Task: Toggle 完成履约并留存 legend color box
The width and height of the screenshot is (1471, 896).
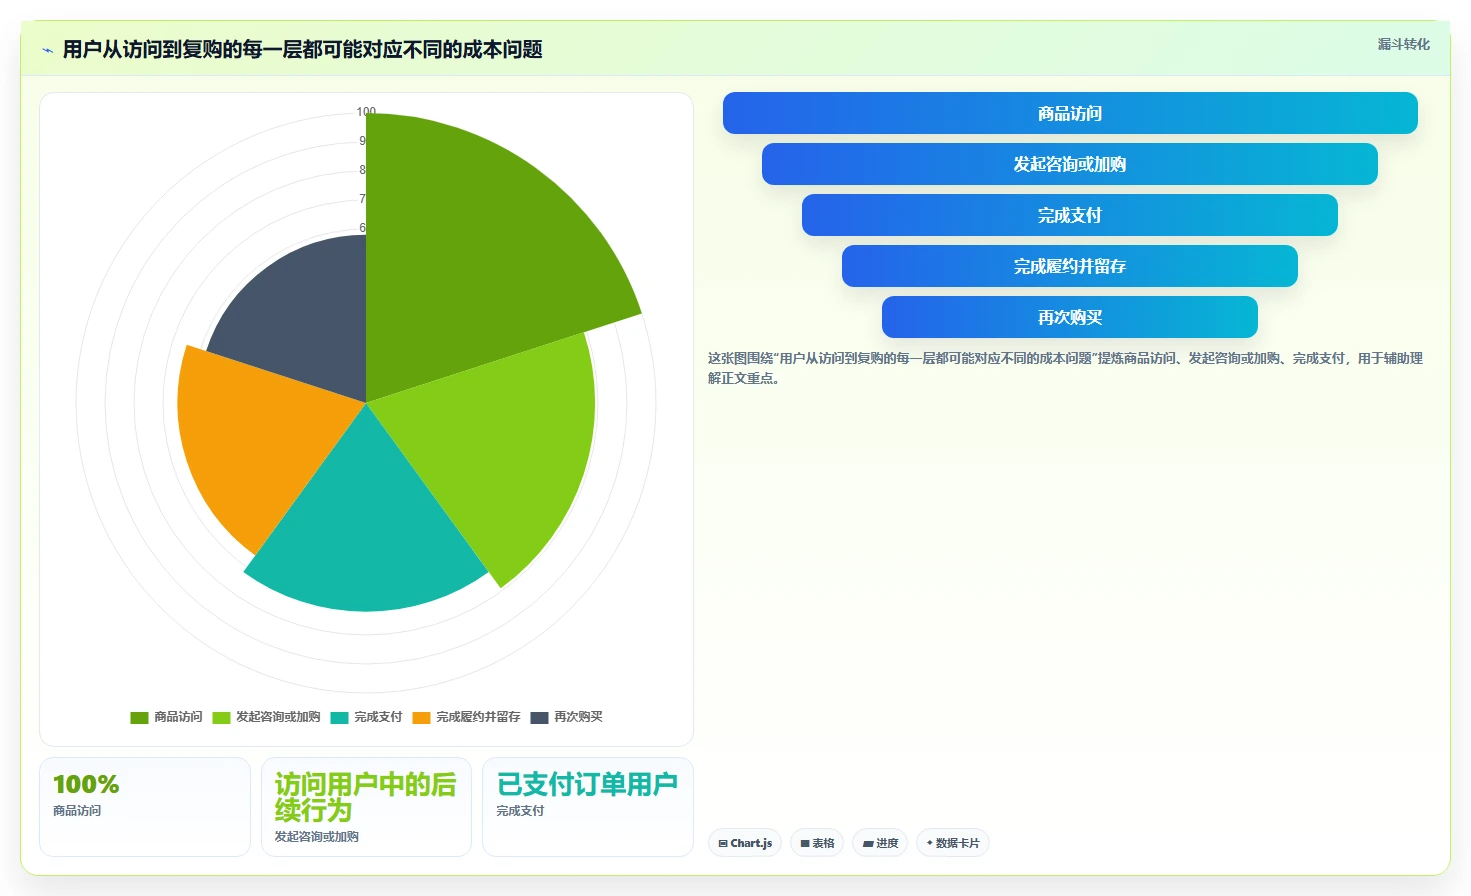Action: (421, 717)
